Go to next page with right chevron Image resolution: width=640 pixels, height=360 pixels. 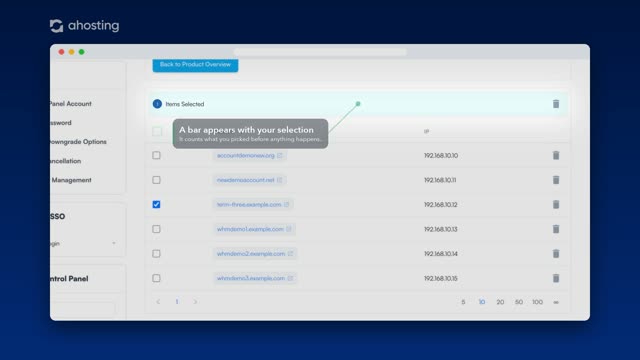195,302
